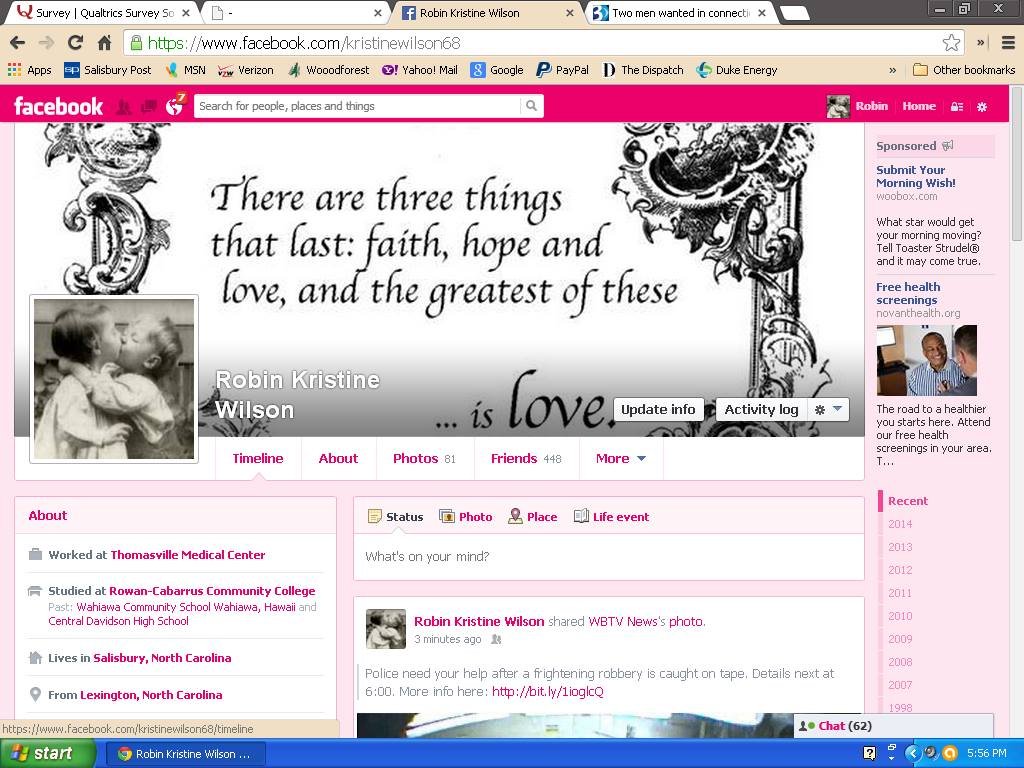Open The Dispatch bookmark

click(643, 70)
